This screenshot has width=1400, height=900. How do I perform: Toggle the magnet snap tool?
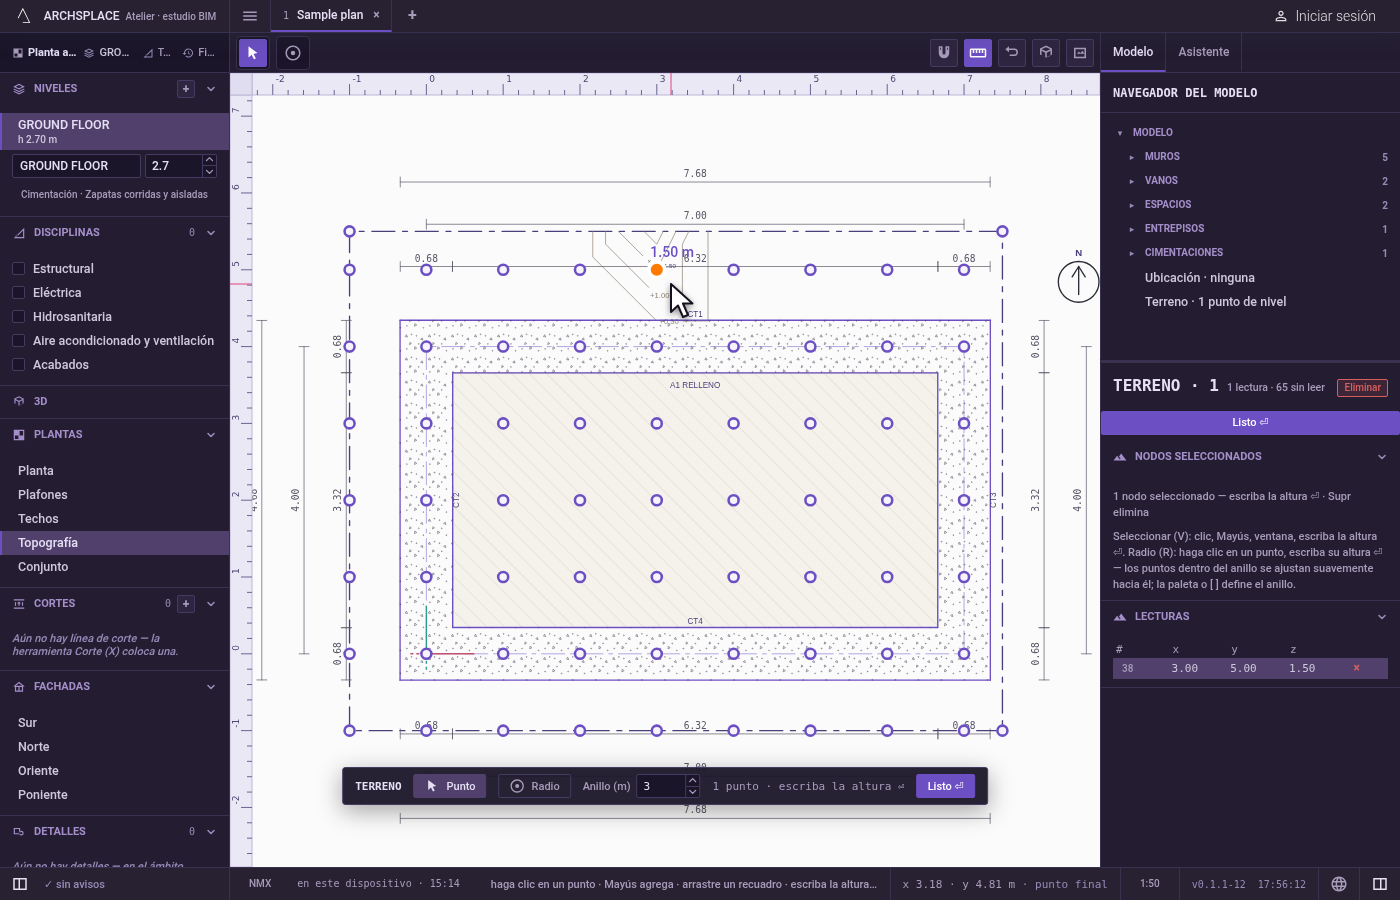click(x=944, y=53)
